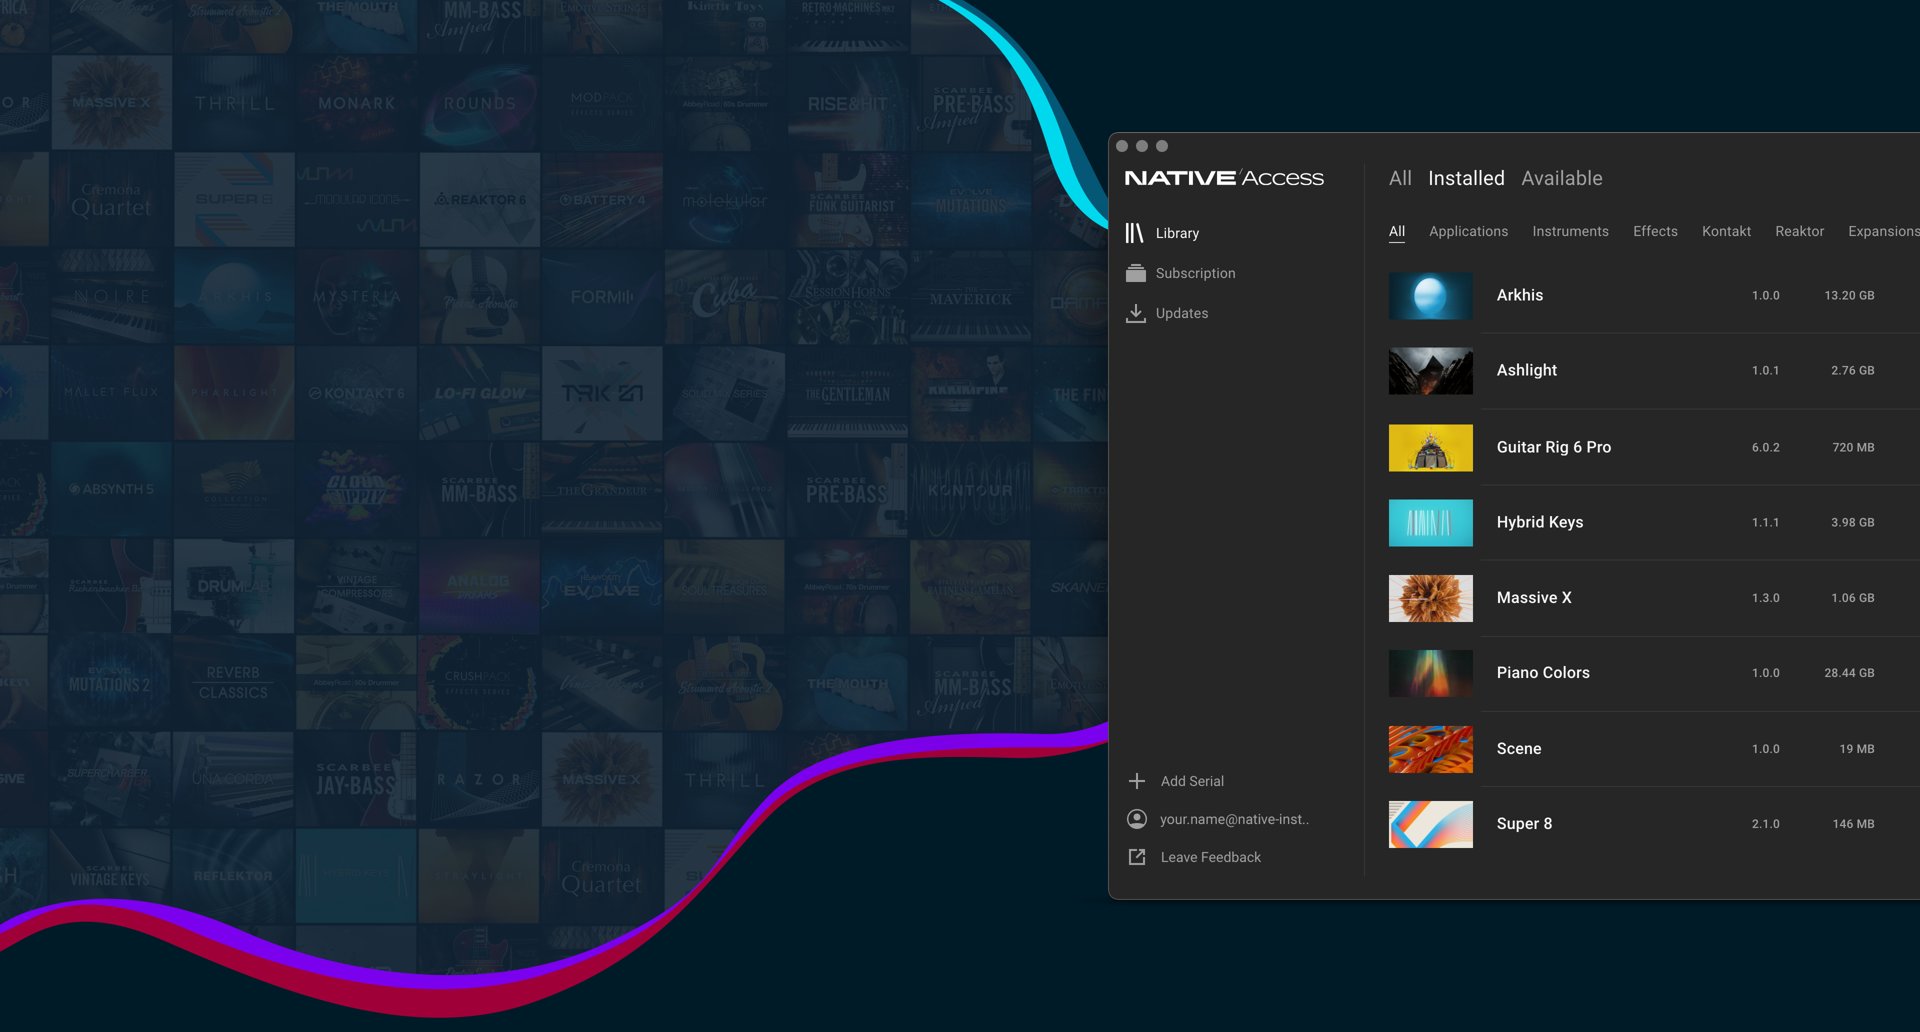Click the Add Serial button text
This screenshot has height=1032, width=1920.
[1192, 781]
